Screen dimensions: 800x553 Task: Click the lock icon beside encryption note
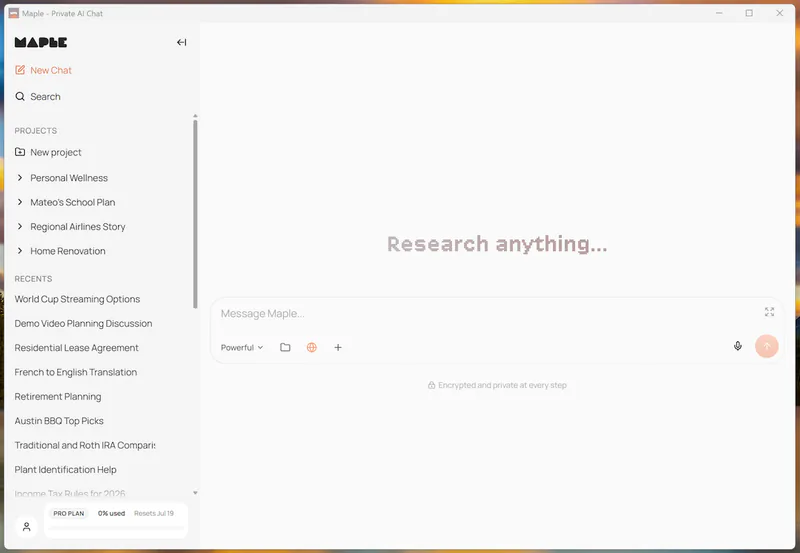point(431,385)
